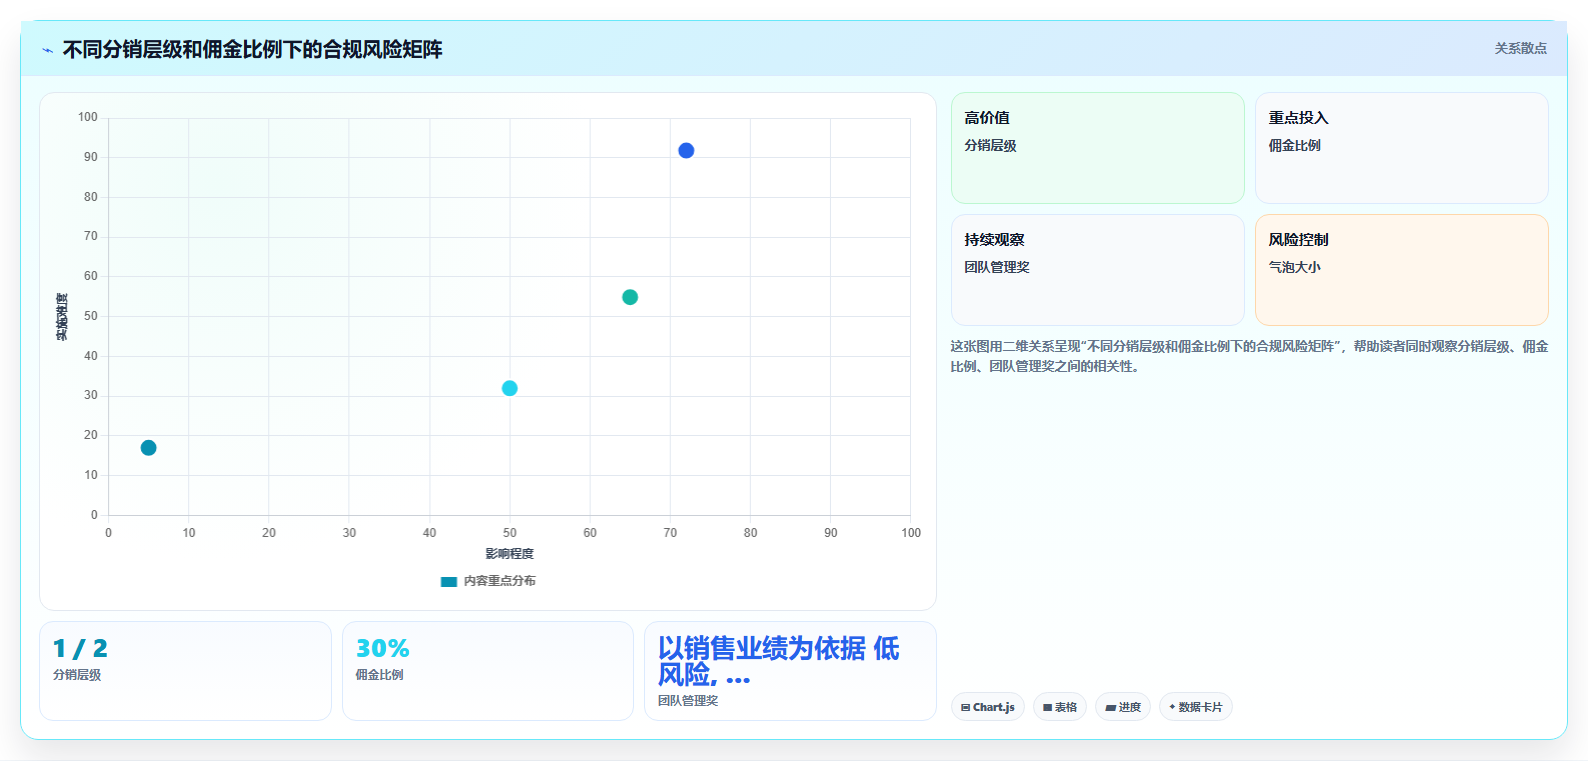The width and height of the screenshot is (1588, 761).
Task: Click the 关系散点 label in header
Action: (x=1520, y=48)
